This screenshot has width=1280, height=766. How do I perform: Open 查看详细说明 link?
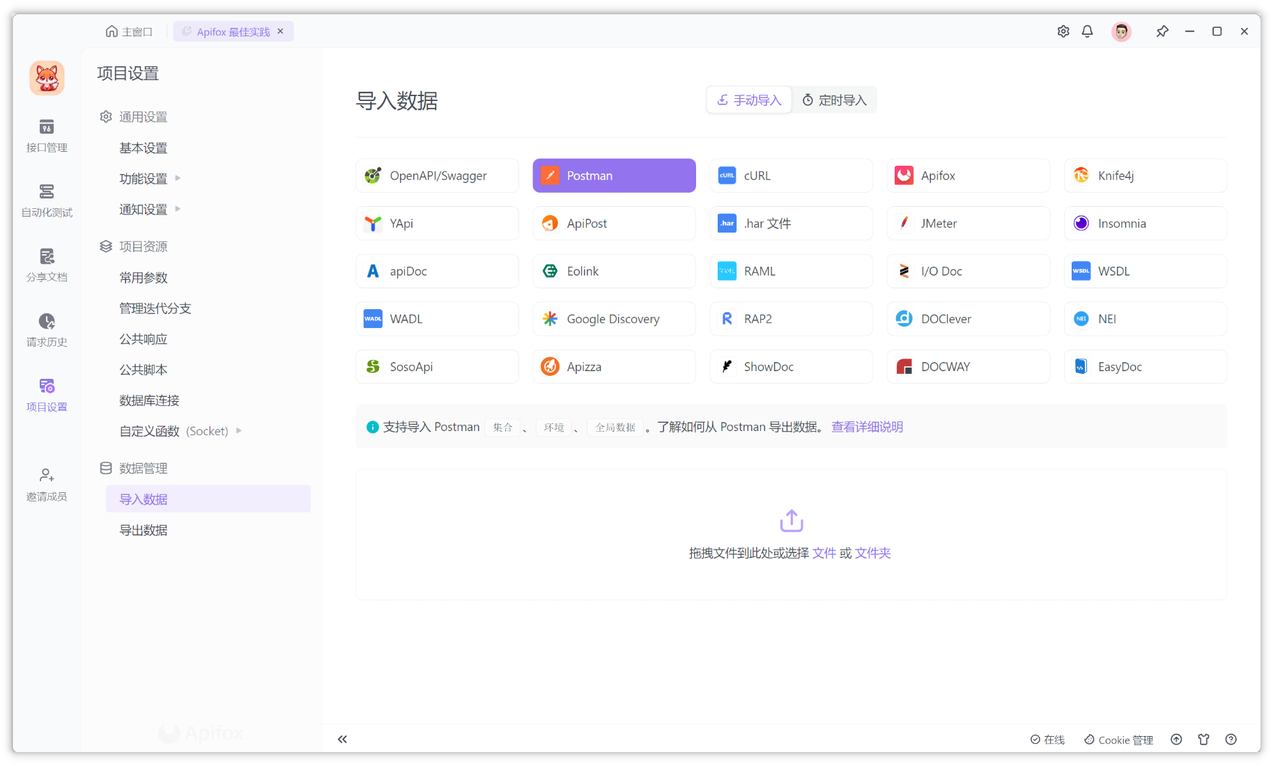coord(867,427)
